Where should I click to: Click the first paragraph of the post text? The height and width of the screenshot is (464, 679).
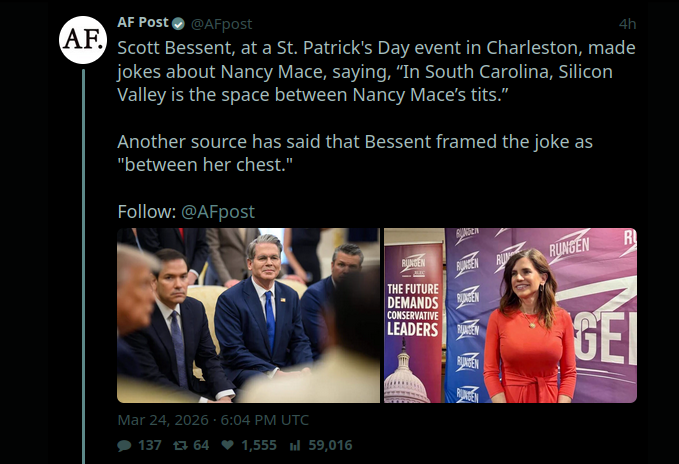(x=376, y=72)
